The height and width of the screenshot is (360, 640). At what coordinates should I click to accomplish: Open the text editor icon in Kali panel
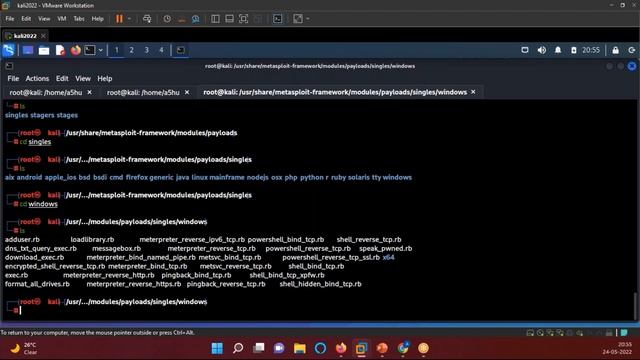[60, 50]
